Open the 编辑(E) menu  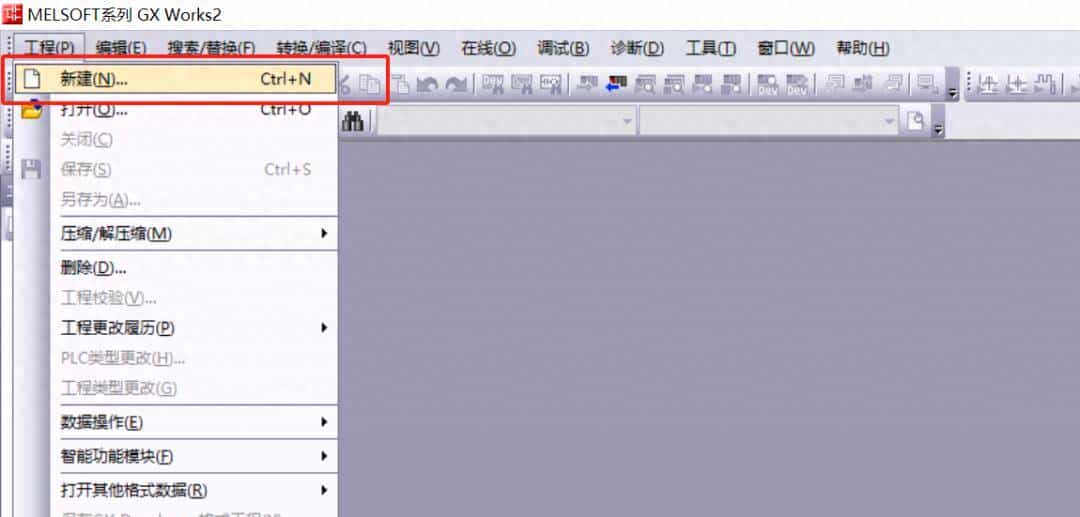tap(121, 48)
